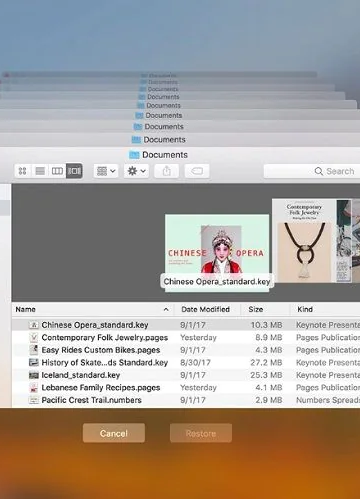Image resolution: width=360 pixels, height=499 pixels.
Task: Select Lebanese Family Recipes.pages file icon
Action: pos(34,388)
